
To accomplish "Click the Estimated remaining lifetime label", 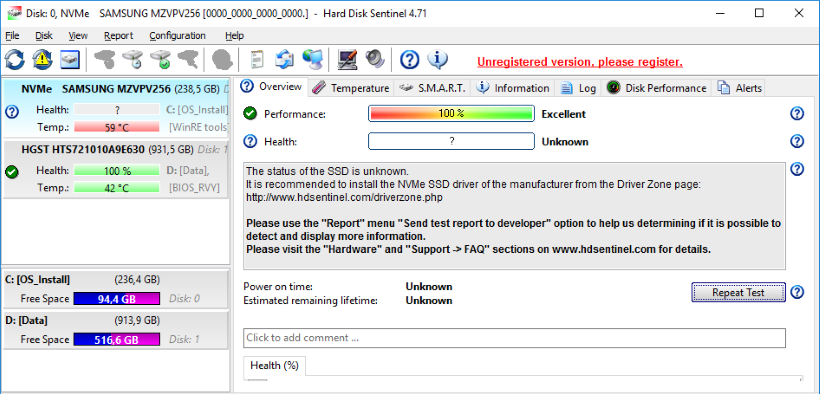I will [x=311, y=301].
